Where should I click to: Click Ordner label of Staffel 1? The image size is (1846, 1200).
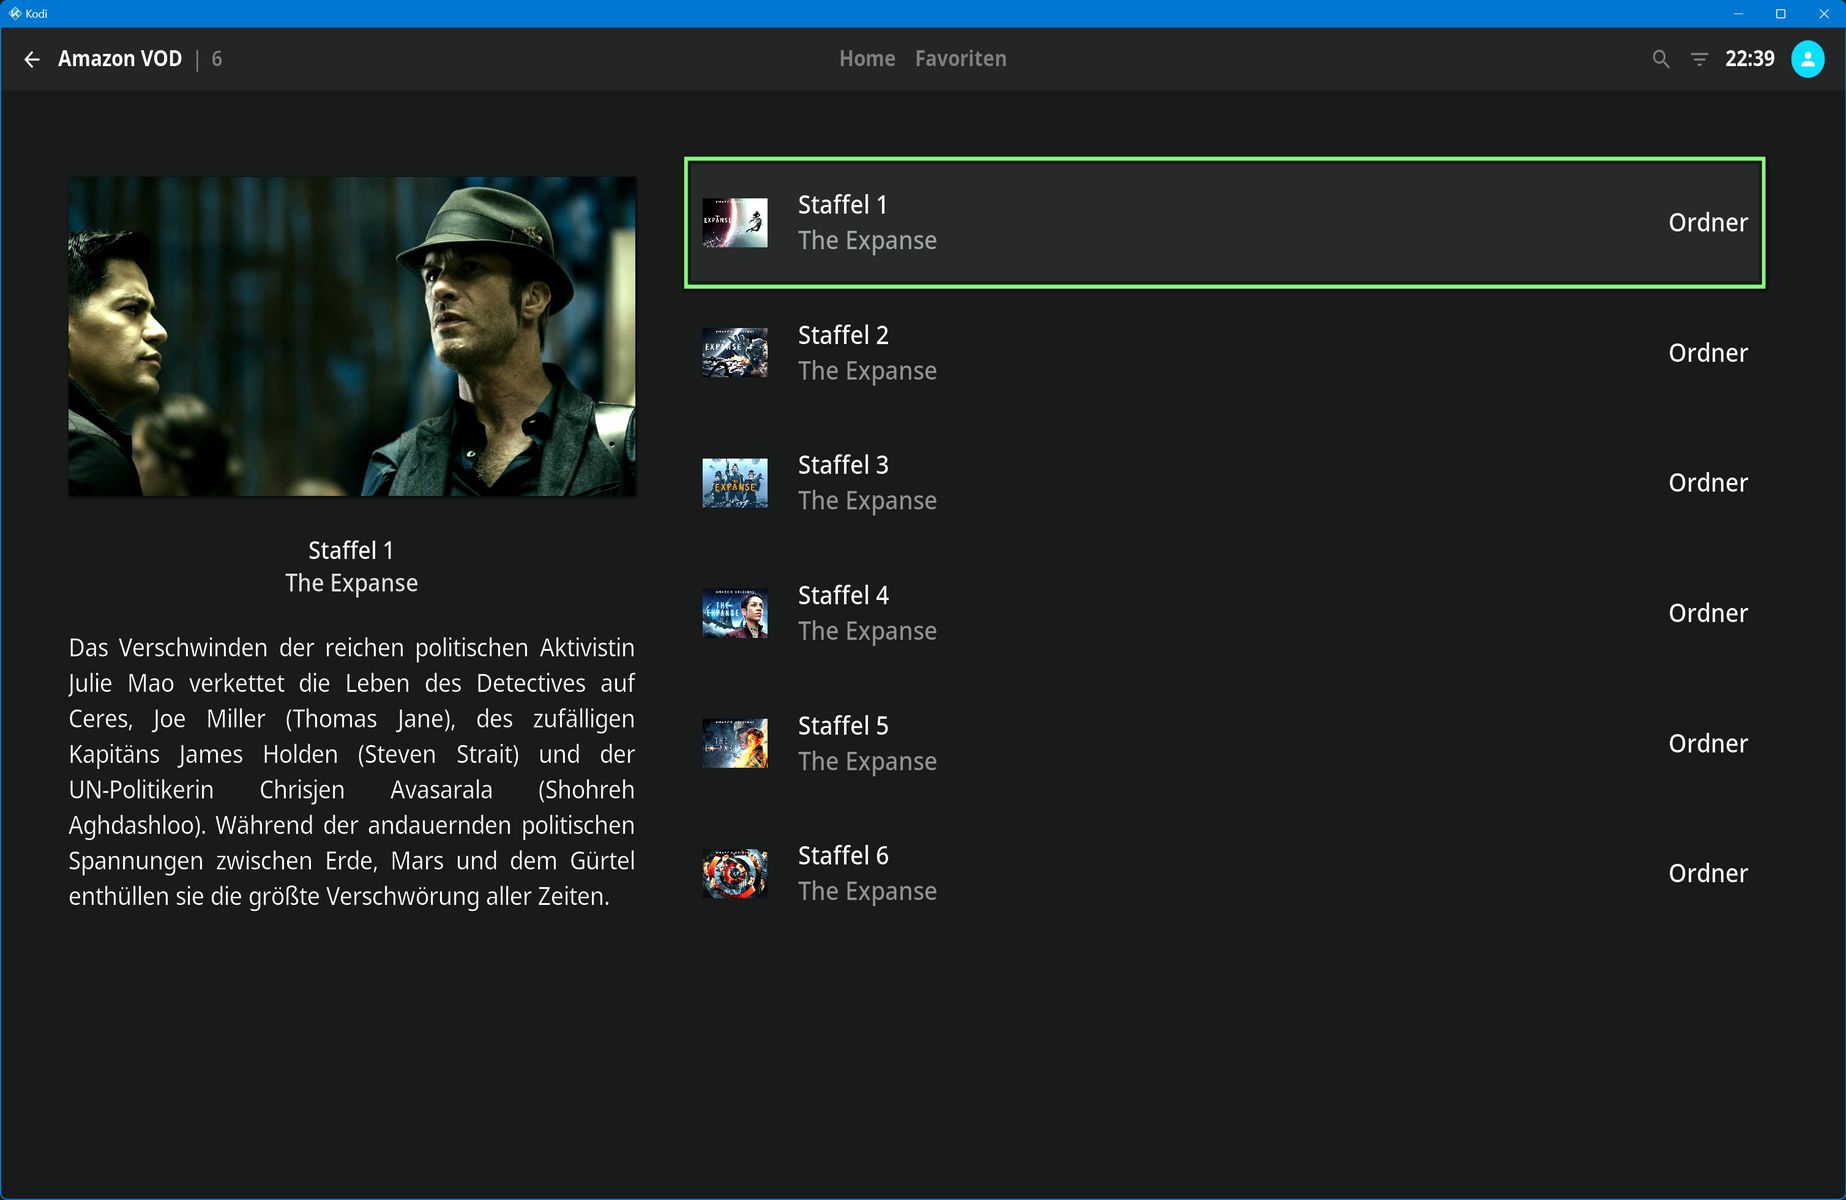click(1708, 222)
